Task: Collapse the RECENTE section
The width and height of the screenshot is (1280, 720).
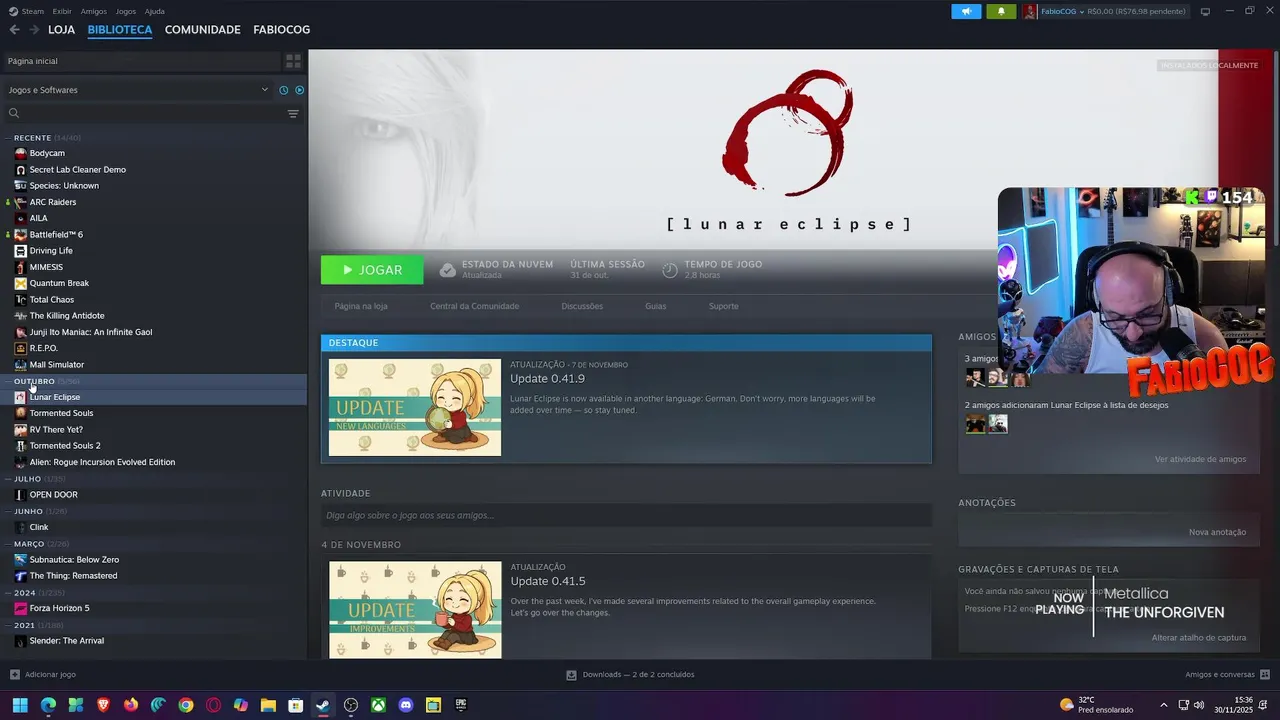Action: [x=9, y=138]
